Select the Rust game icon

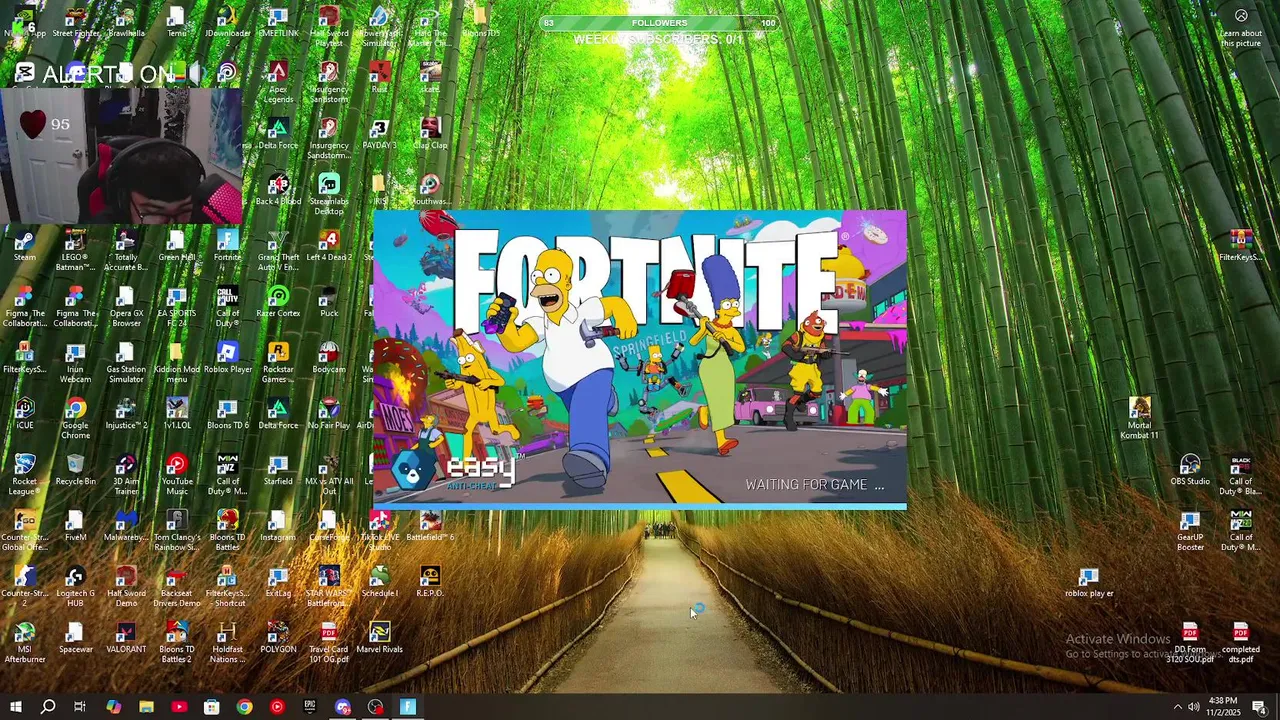tap(379, 79)
